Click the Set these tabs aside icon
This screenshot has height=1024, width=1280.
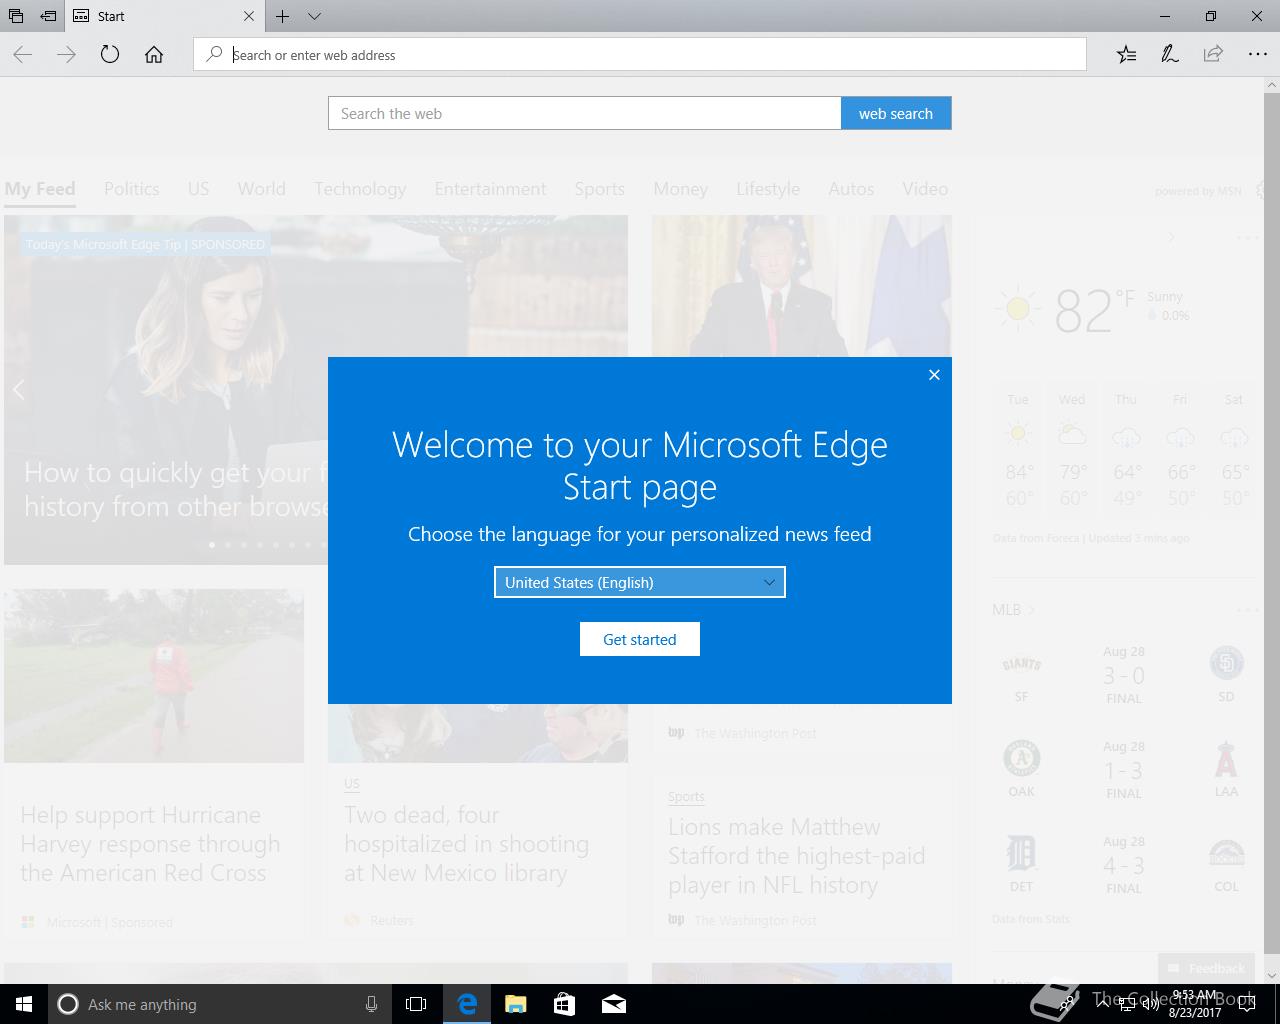(47, 16)
